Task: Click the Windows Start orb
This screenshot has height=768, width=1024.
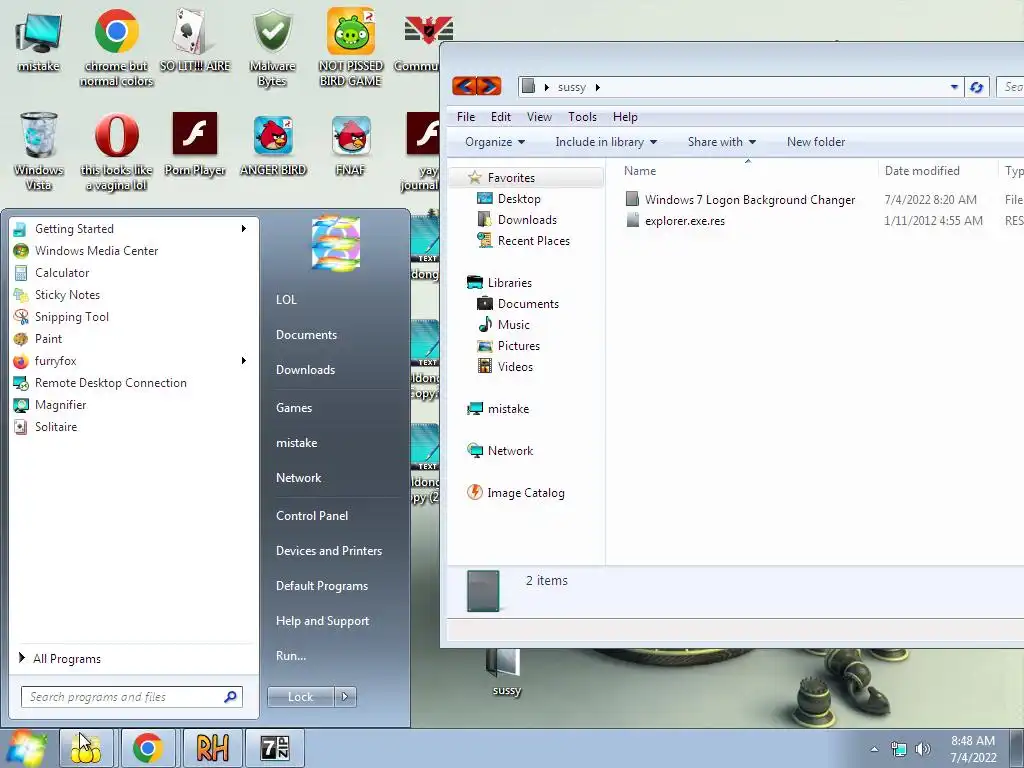Action: tap(26, 748)
